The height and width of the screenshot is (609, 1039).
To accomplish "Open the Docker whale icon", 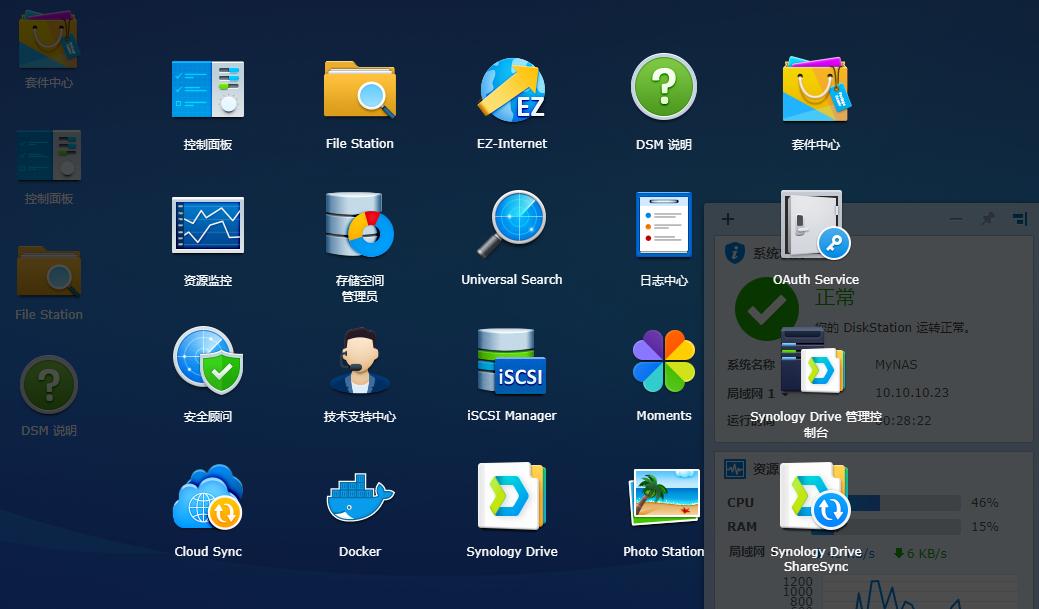I will point(360,497).
